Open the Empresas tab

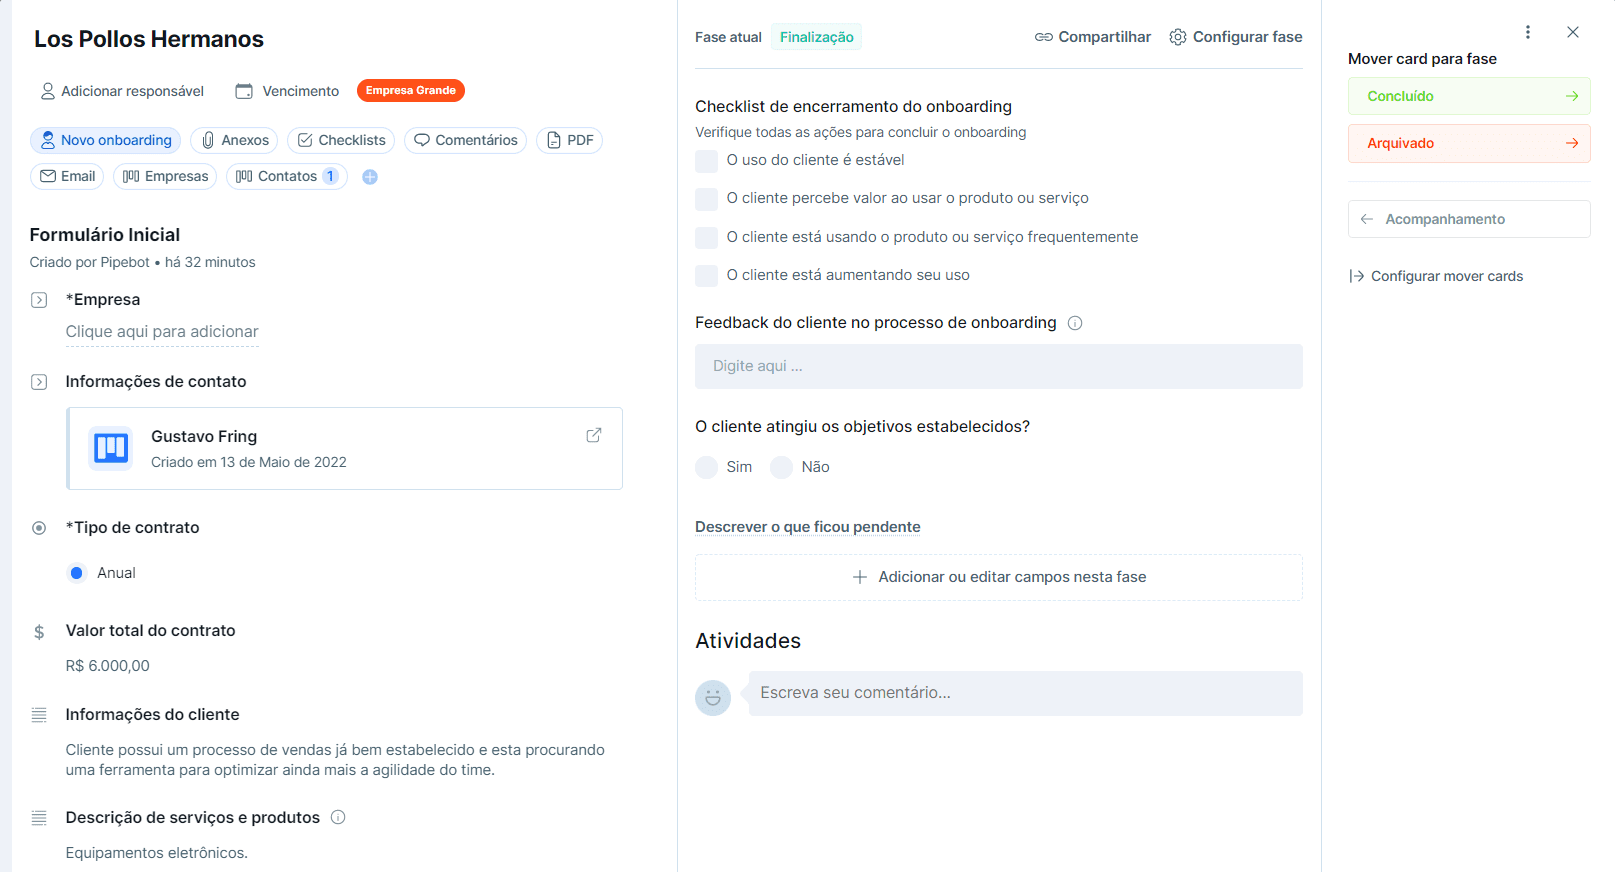click(x=165, y=176)
